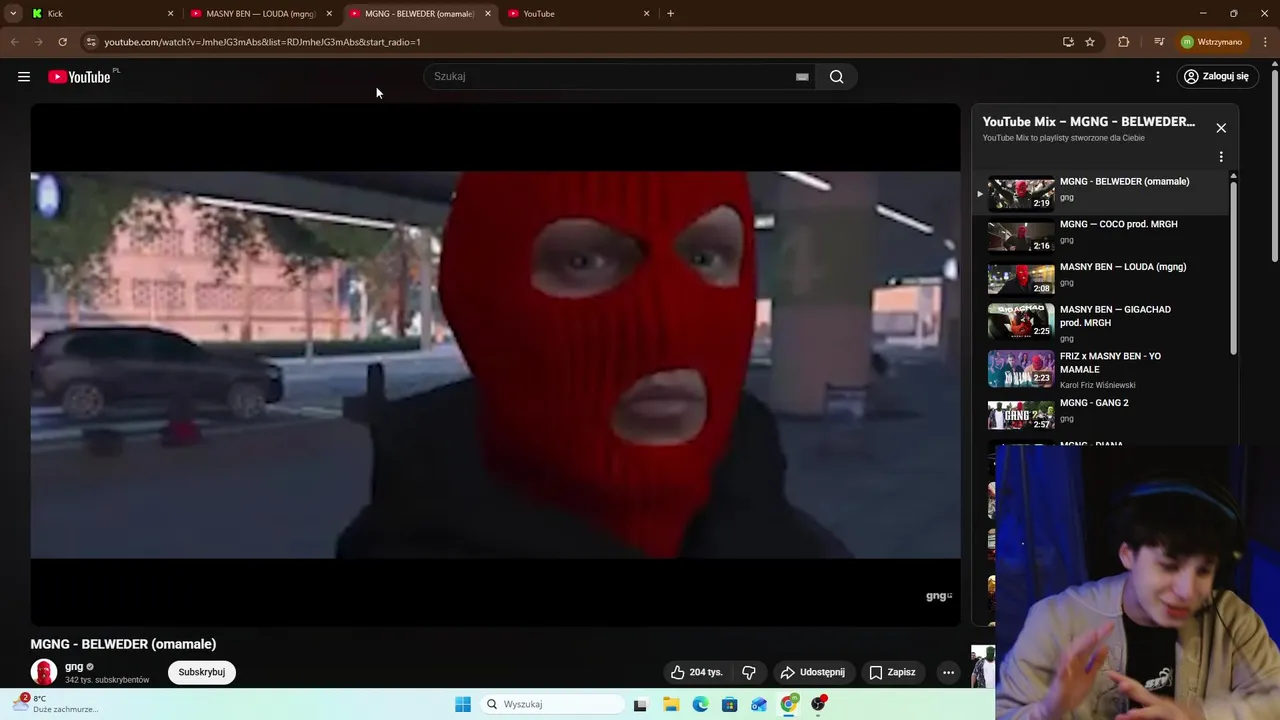Open the tab search dropdown arrow
1280x720 pixels.
click(x=13, y=13)
